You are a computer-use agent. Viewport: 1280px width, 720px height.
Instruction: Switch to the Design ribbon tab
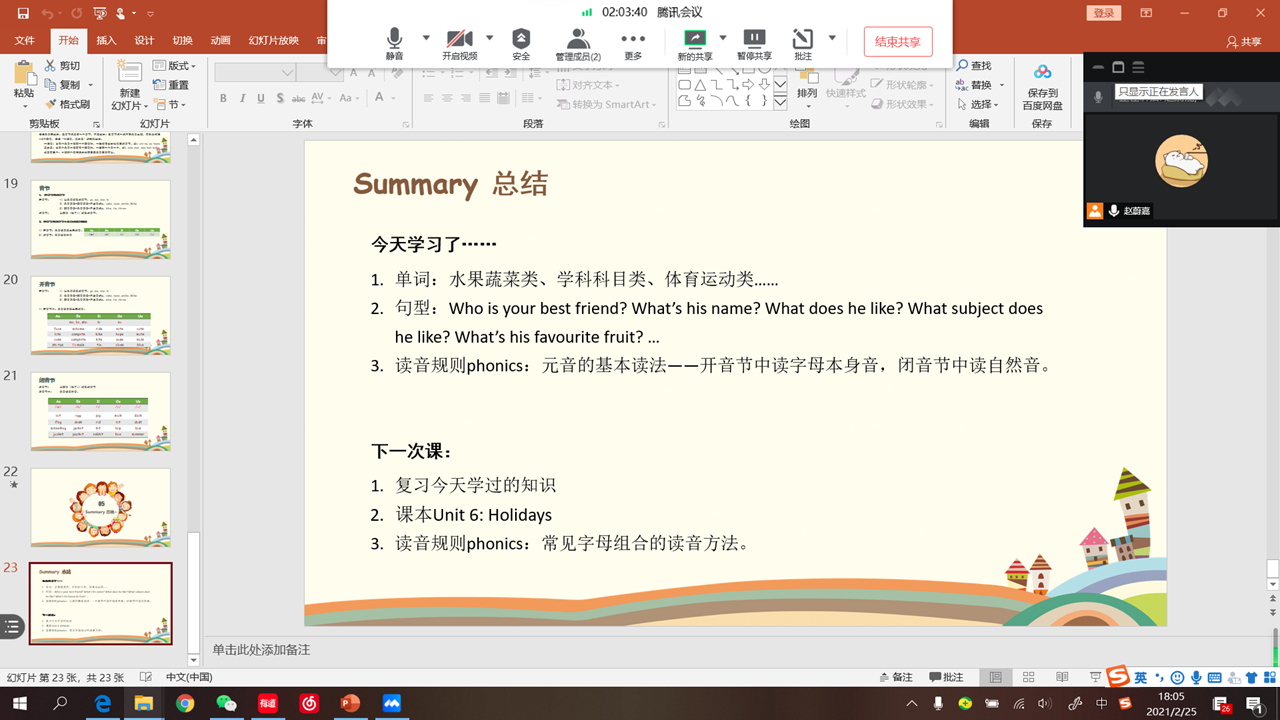pyautogui.click(x=144, y=41)
